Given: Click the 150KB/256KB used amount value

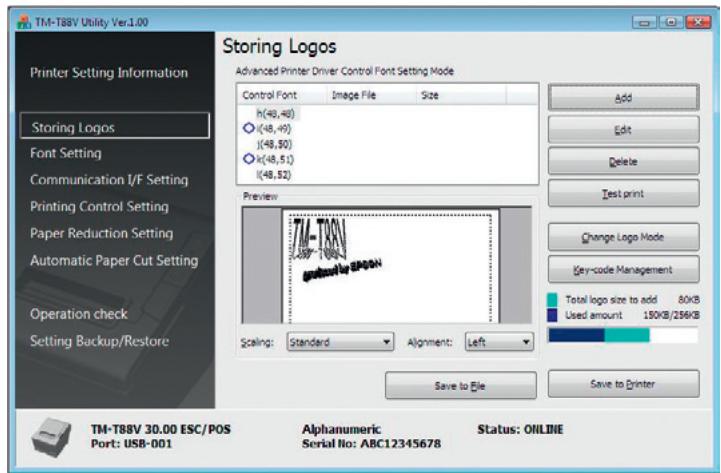Looking at the screenshot, I should tap(671, 315).
